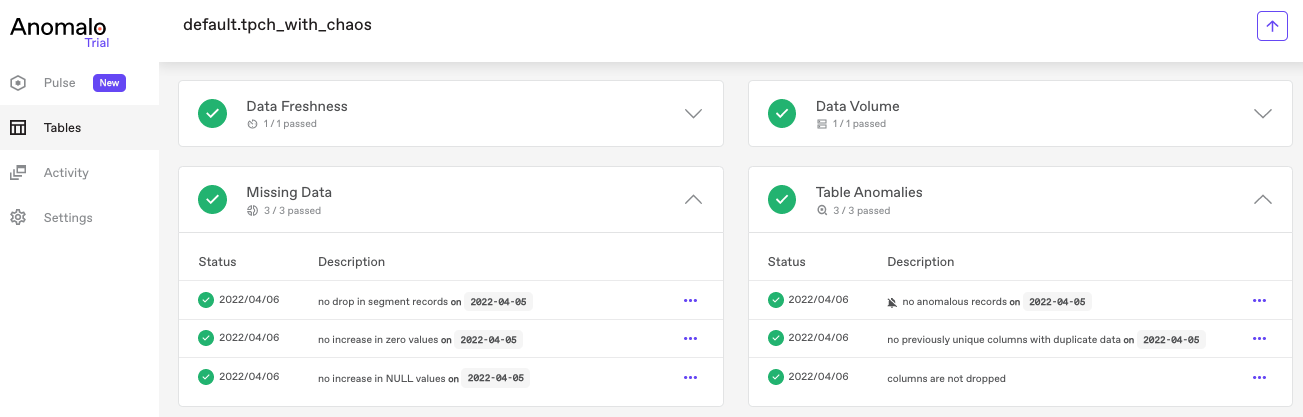Click status check for zero values row
The width and height of the screenshot is (1303, 417).
tap(206, 338)
